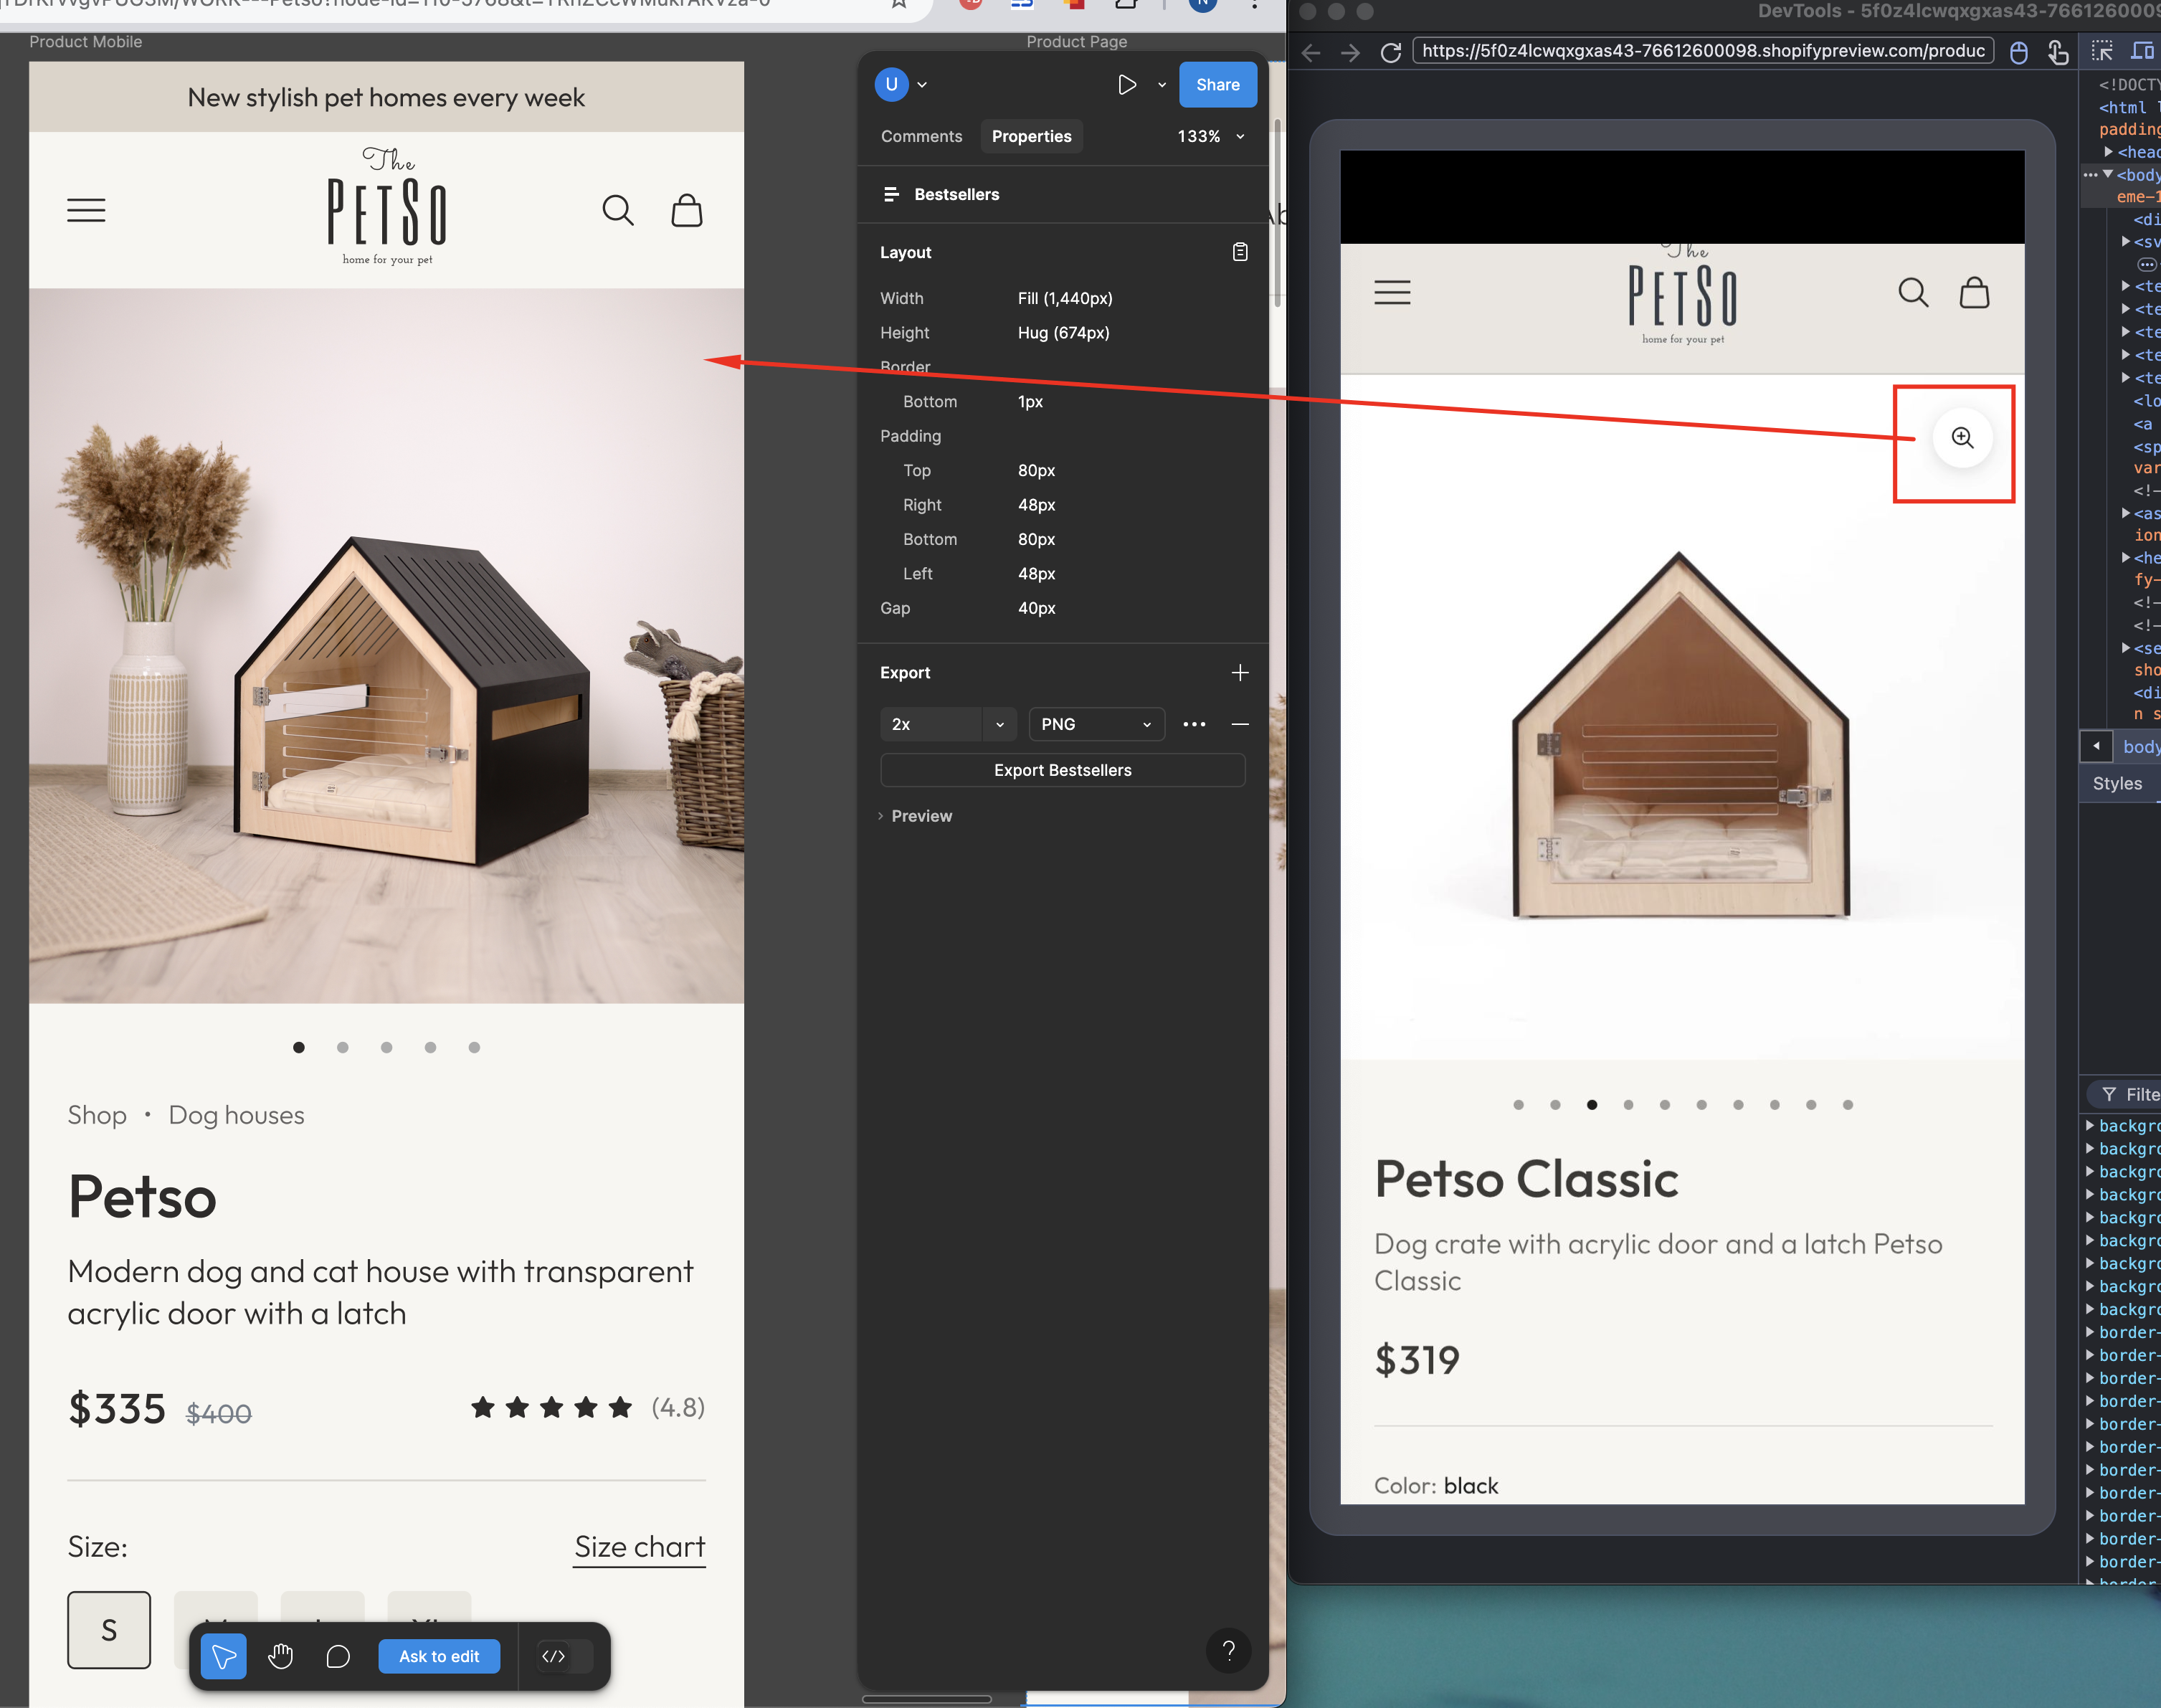Select size S option
The height and width of the screenshot is (1708, 2161).
(x=109, y=1629)
